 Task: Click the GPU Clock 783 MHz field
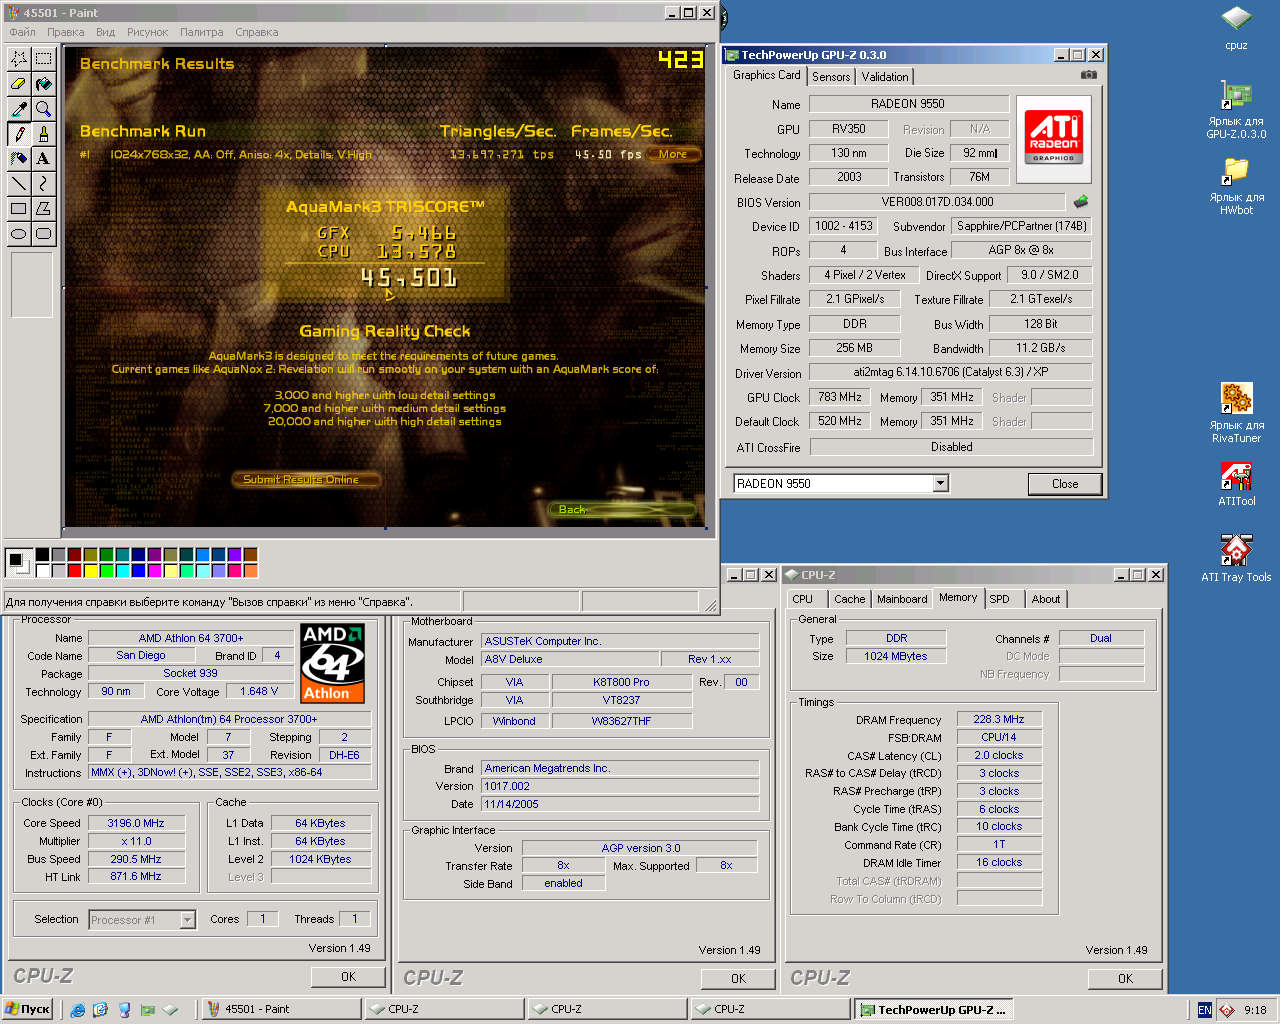click(840, 397)
